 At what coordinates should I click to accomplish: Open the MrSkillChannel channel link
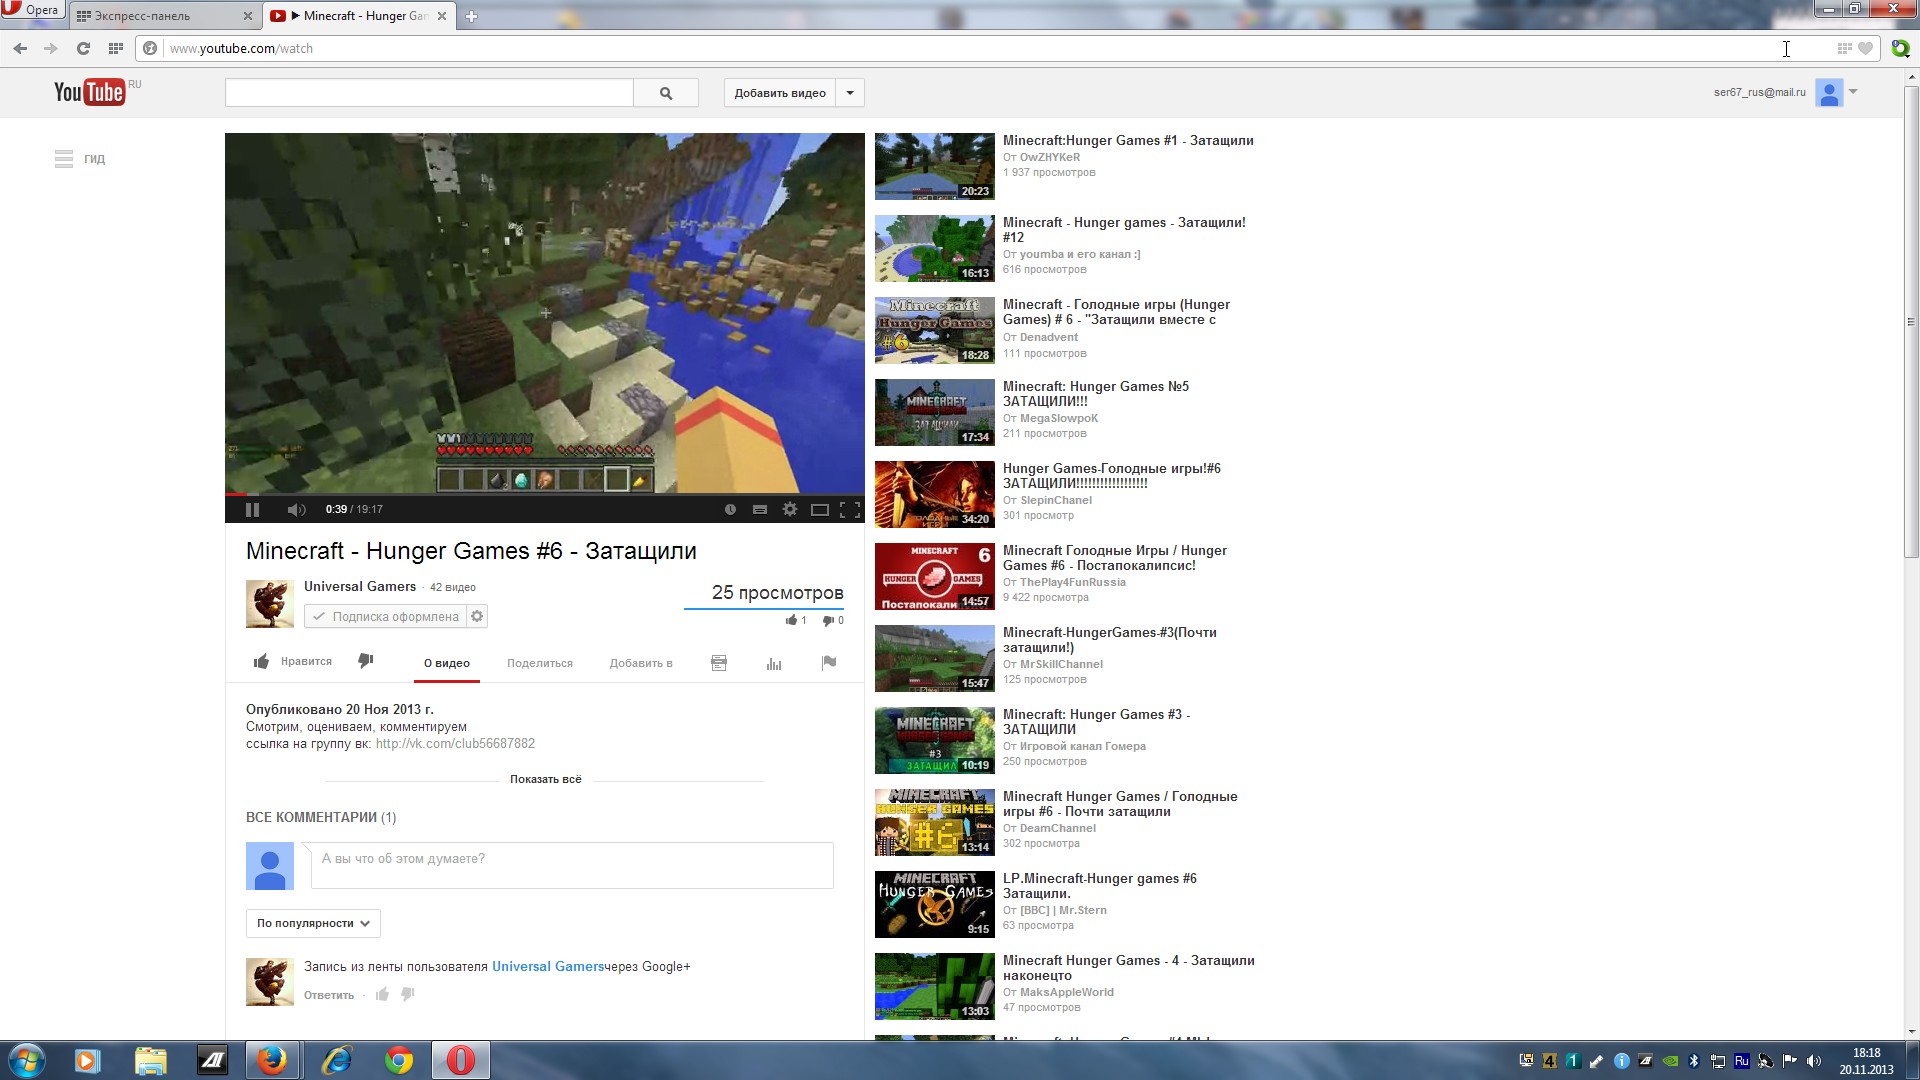1061,664
